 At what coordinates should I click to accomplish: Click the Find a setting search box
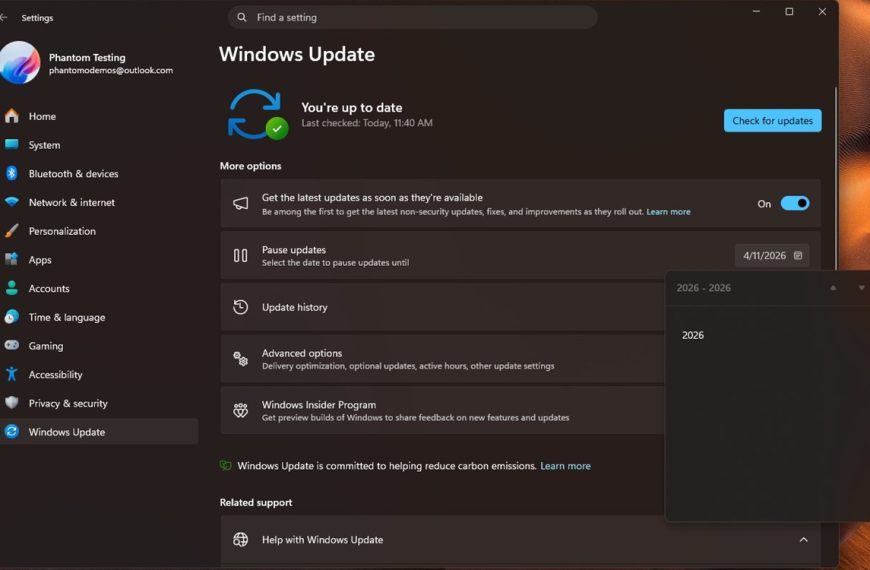(x=412, y=17)
